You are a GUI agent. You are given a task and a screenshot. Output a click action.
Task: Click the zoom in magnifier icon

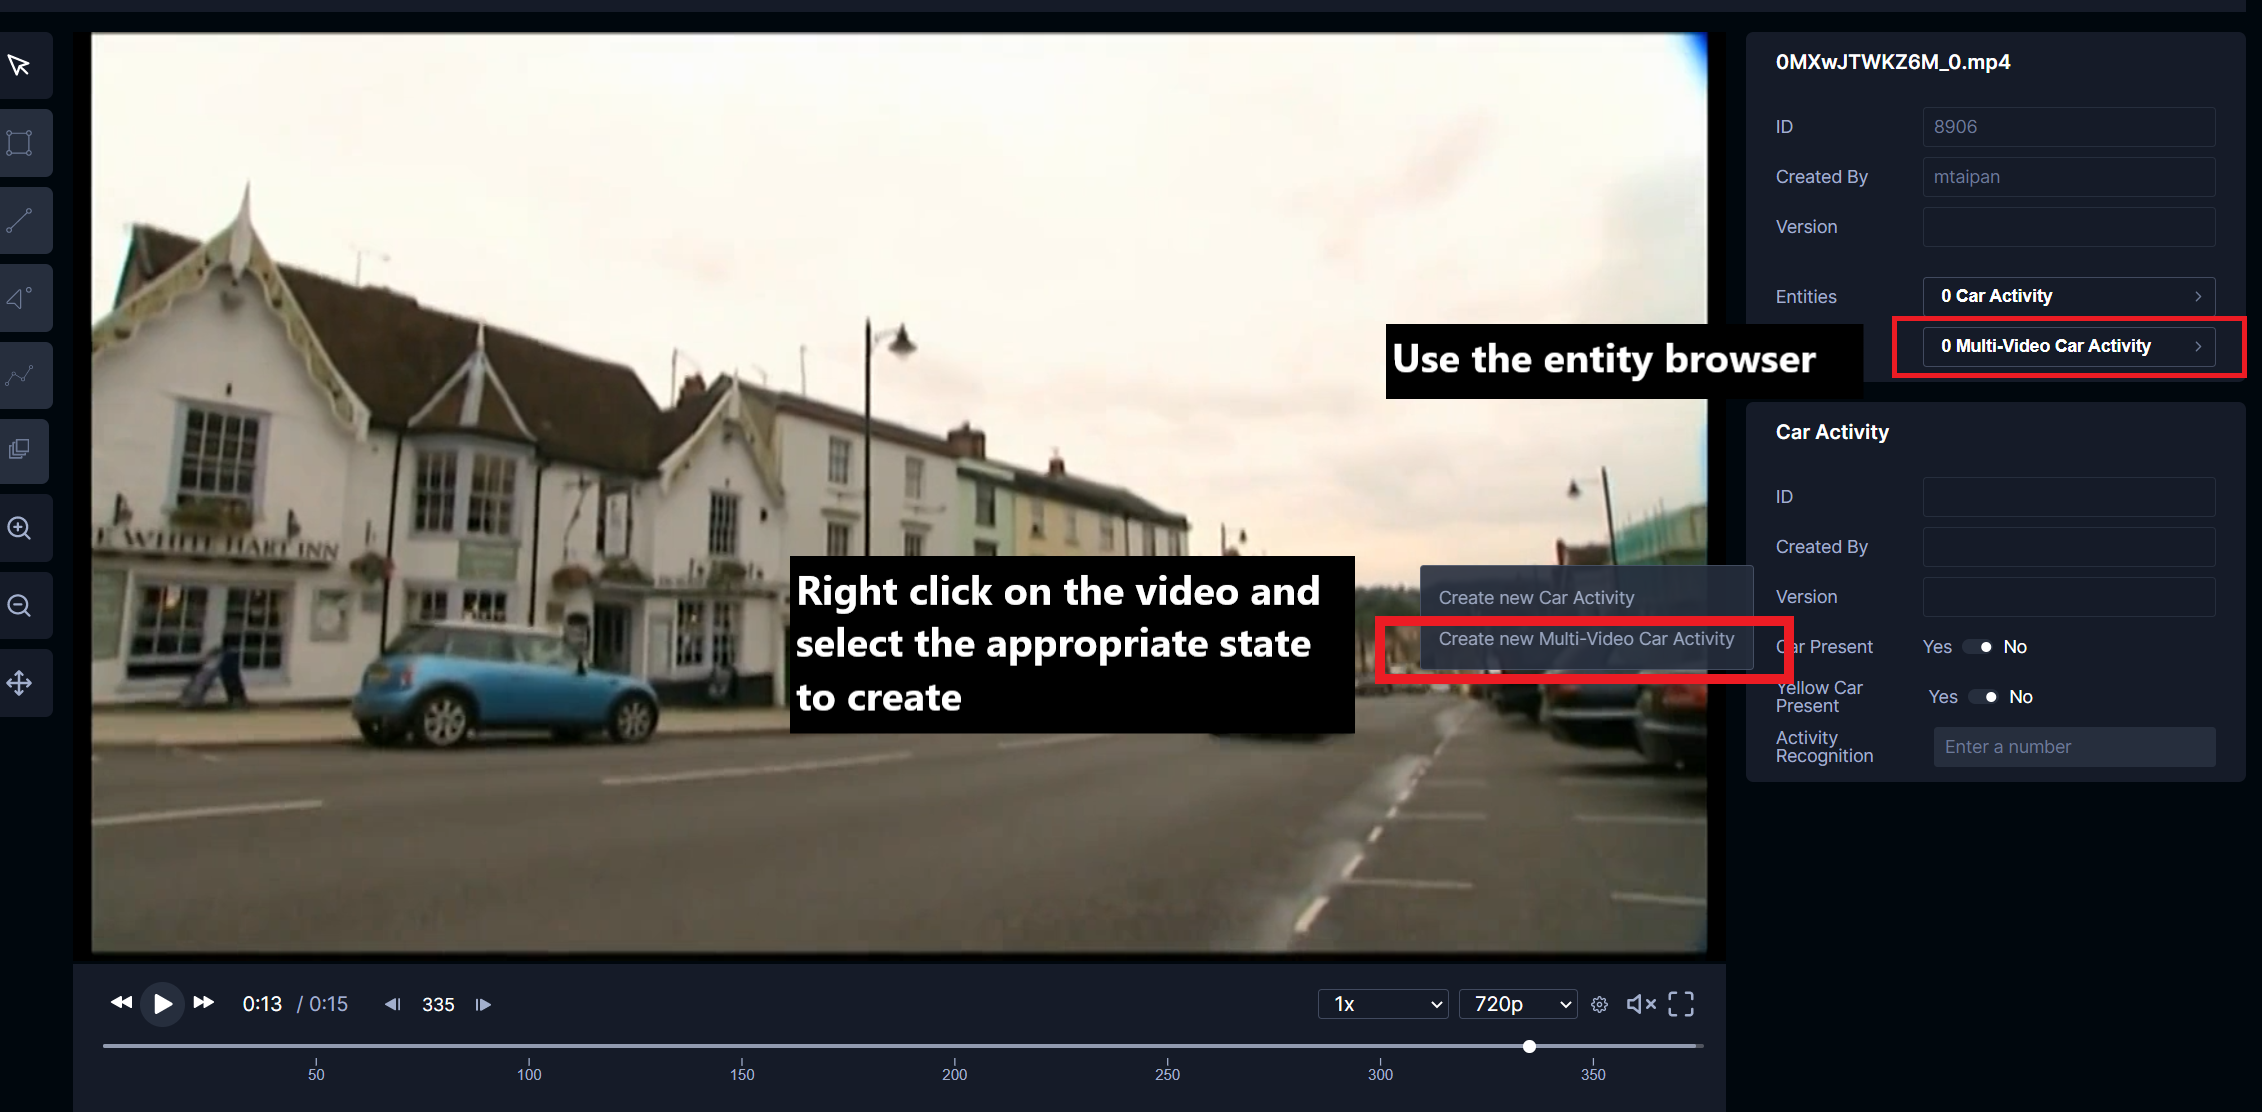point(20,528)
